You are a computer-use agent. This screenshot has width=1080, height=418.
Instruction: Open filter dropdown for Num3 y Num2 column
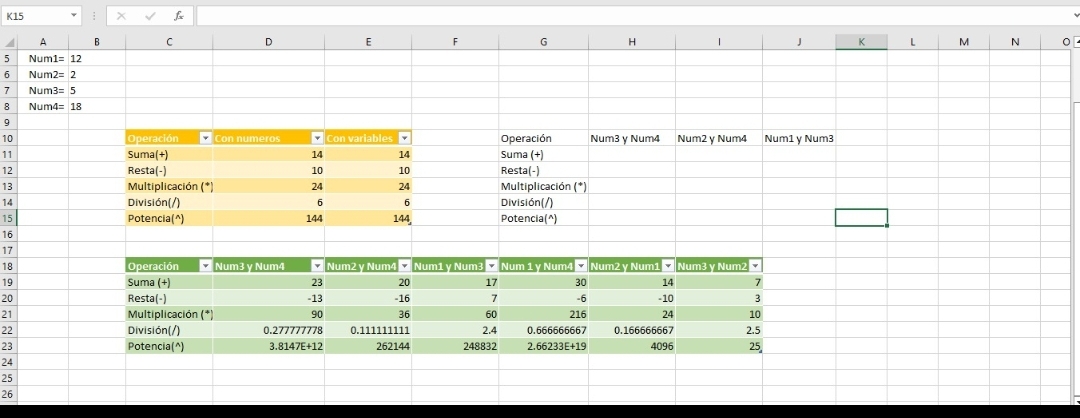click(x=756, y=266)
